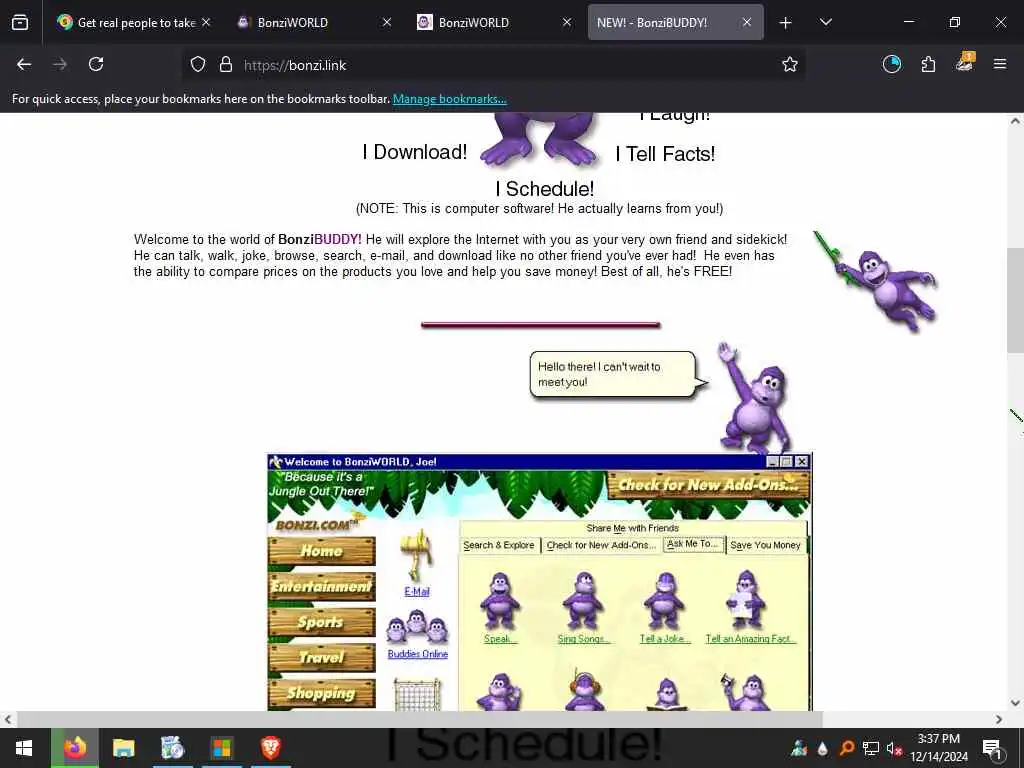This screenshot has width=1024, height=768.
Task: Close the first BonziWORLD tab
Action: click(x=387, y=22)
